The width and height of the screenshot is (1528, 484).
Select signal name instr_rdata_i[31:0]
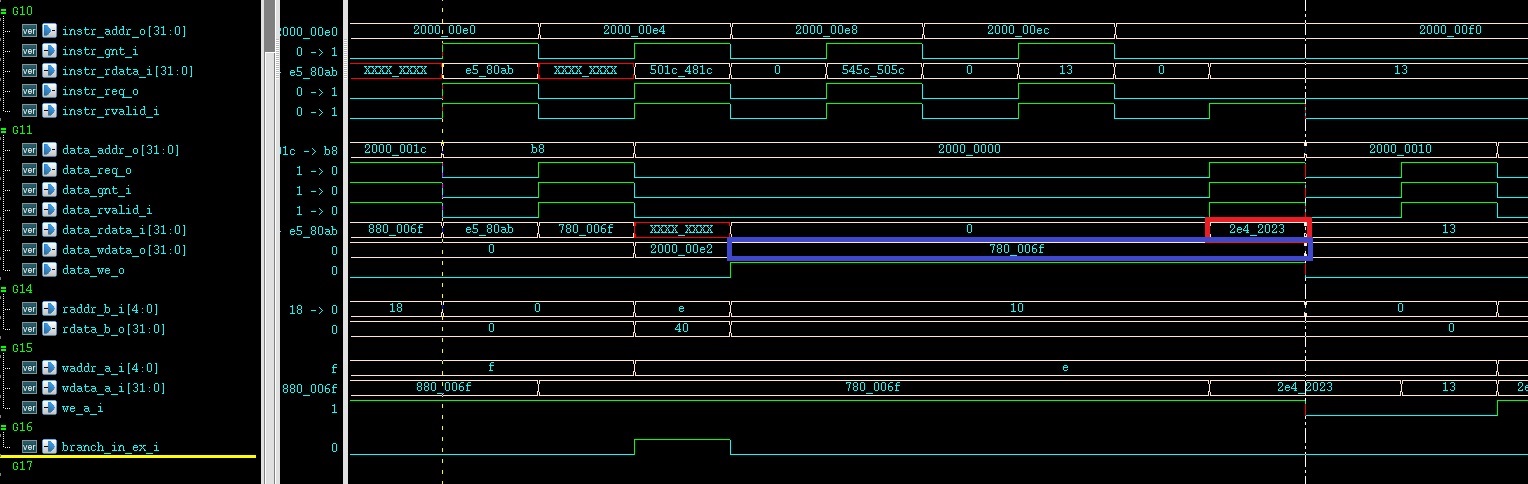(128, 71)
